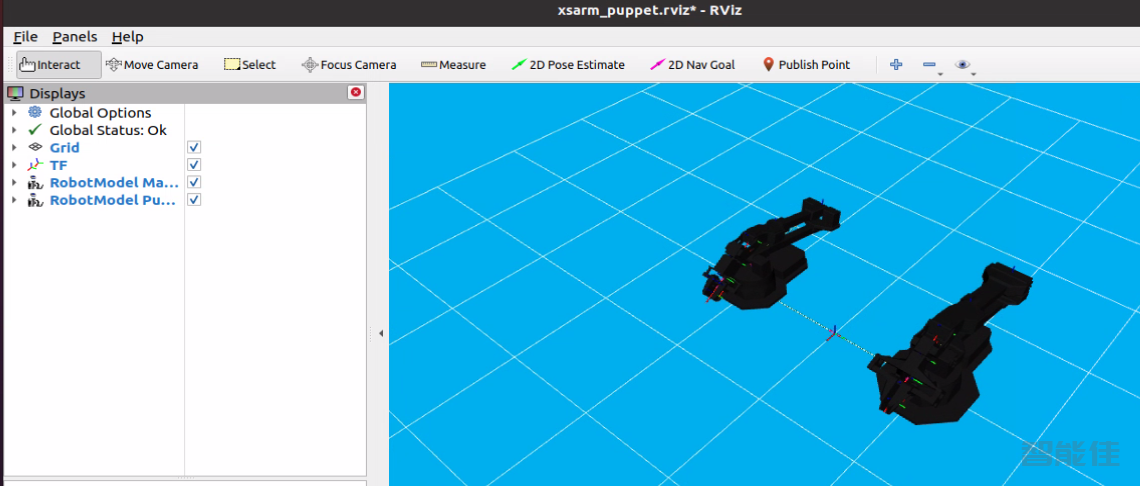Activate the Move Camera tool
1140x486 pixels.
click(x=152, y=65)
